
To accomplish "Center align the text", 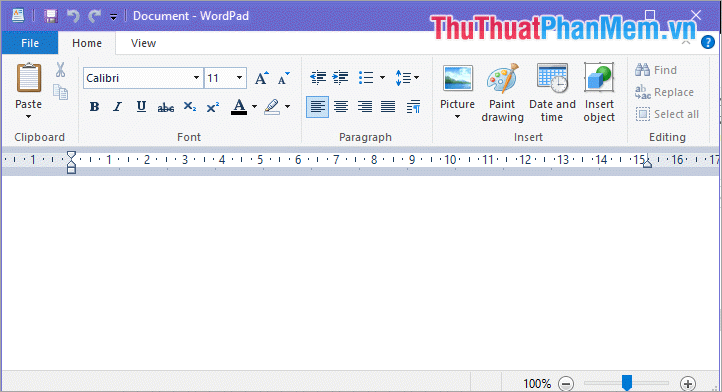I will (x=341, y=107).
